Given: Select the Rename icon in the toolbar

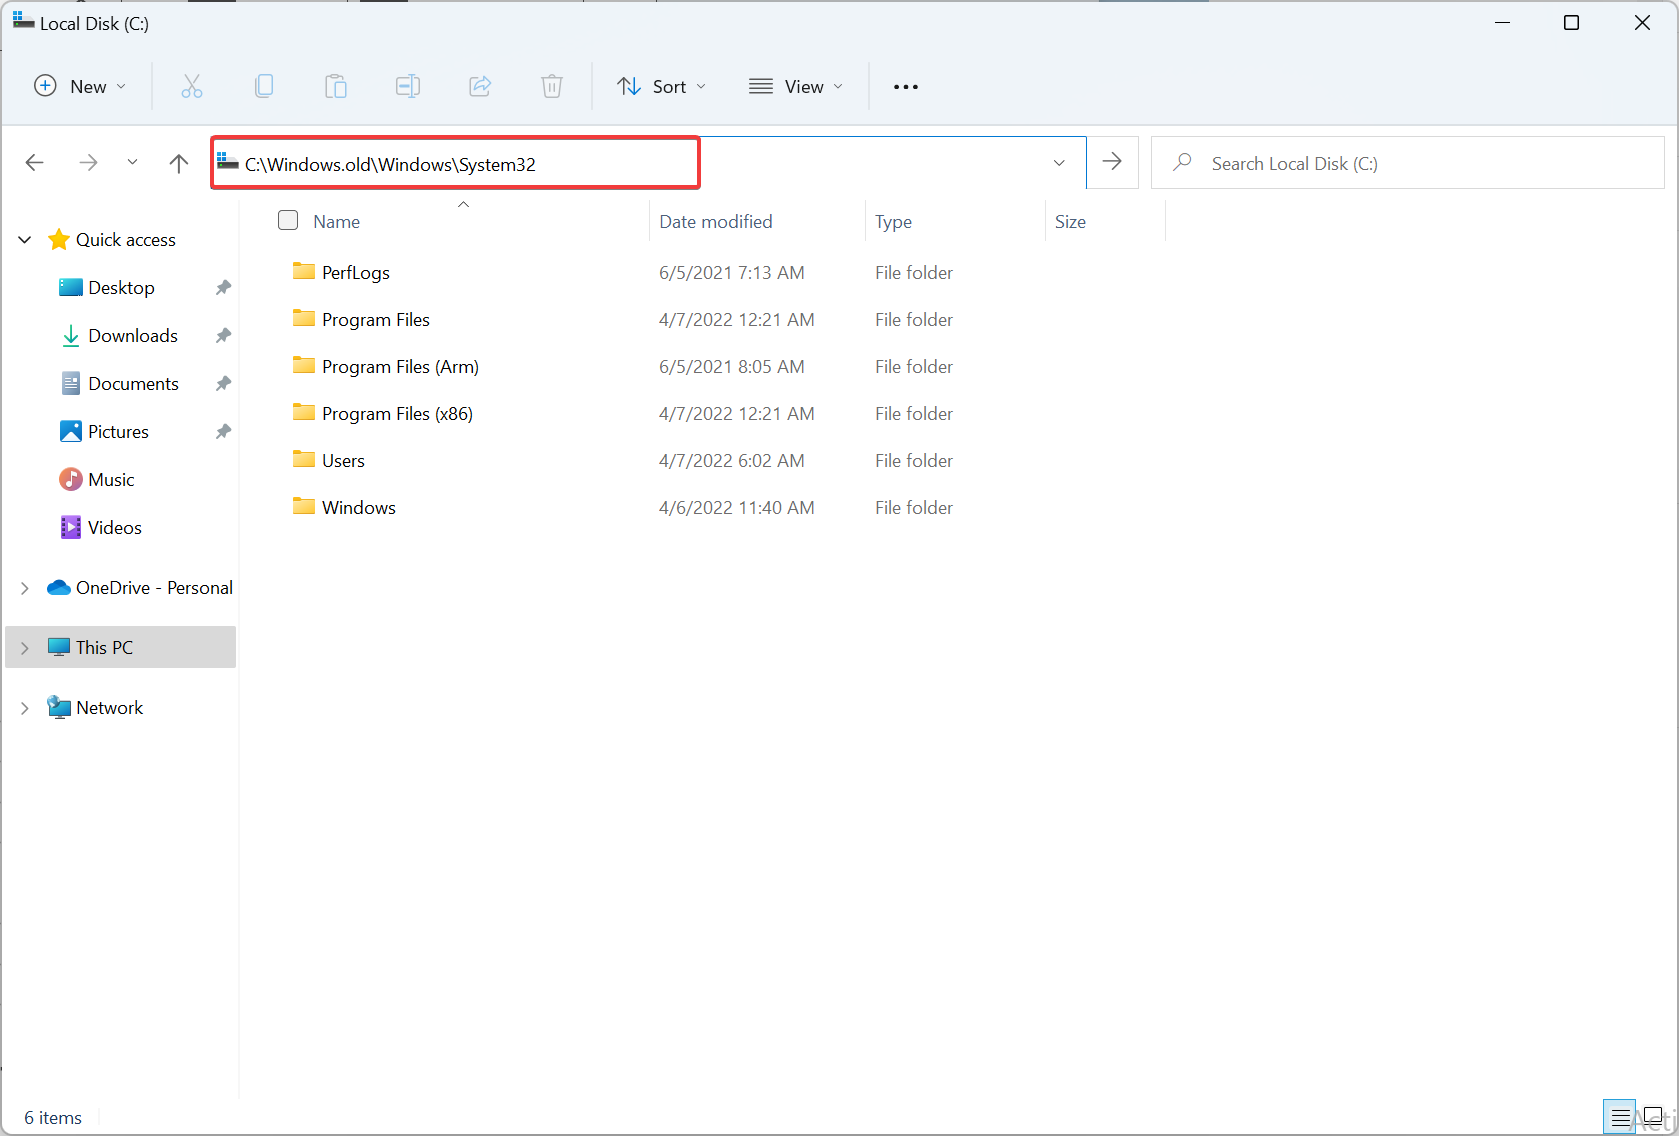Looking at the screenshot, I should 408,86.
